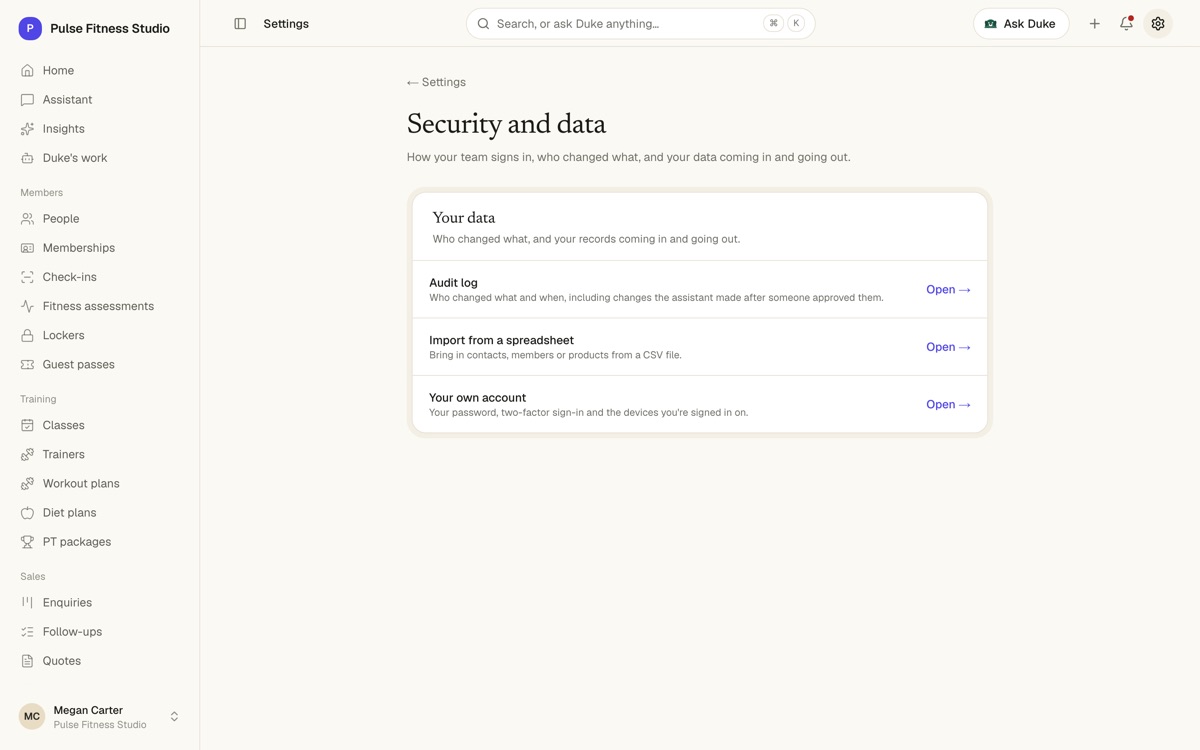The image size is (1200, 750).
Task: Click the Check-ins label
Action: [70, 277]
